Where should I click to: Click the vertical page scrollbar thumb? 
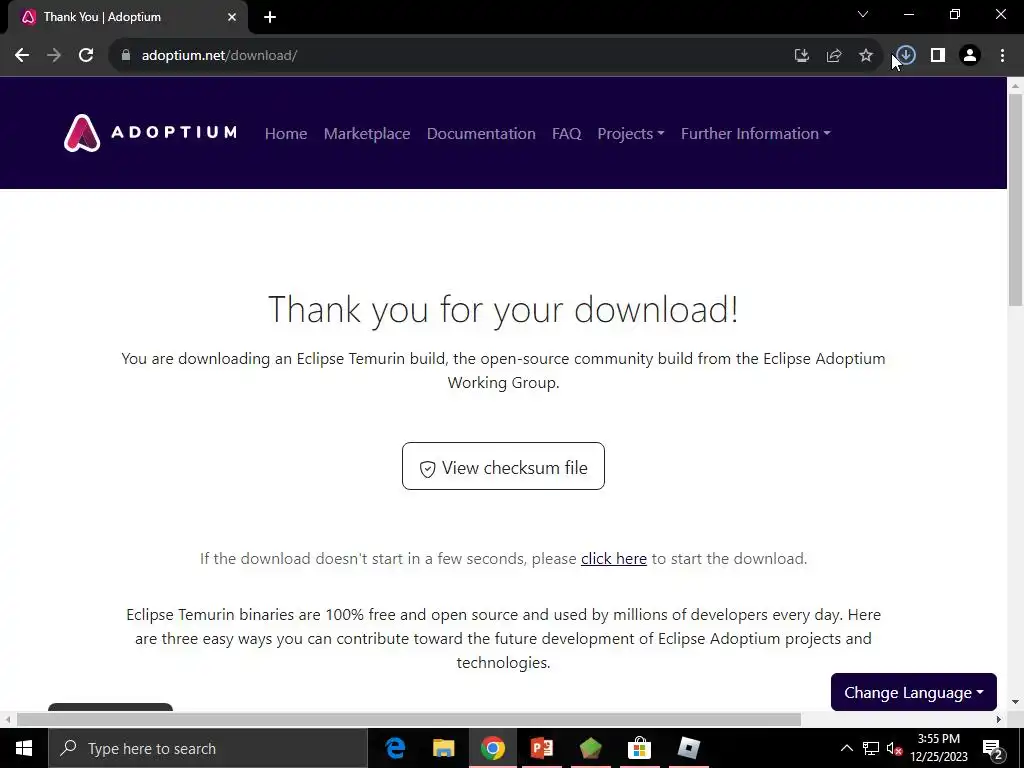(x=1016, y=199)
